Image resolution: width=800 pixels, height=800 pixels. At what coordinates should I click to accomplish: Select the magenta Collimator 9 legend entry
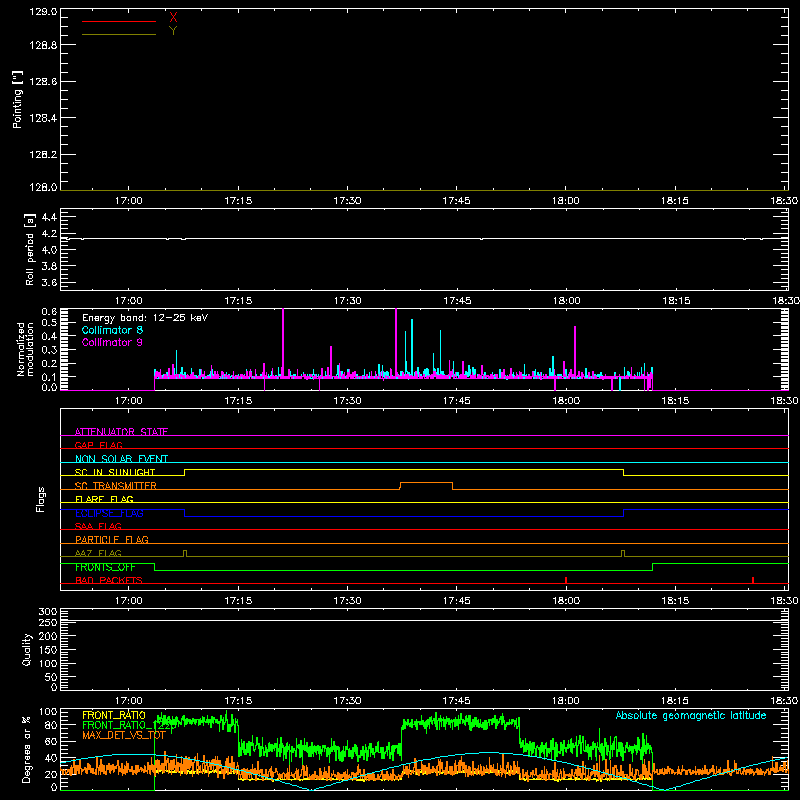(112, 342)
